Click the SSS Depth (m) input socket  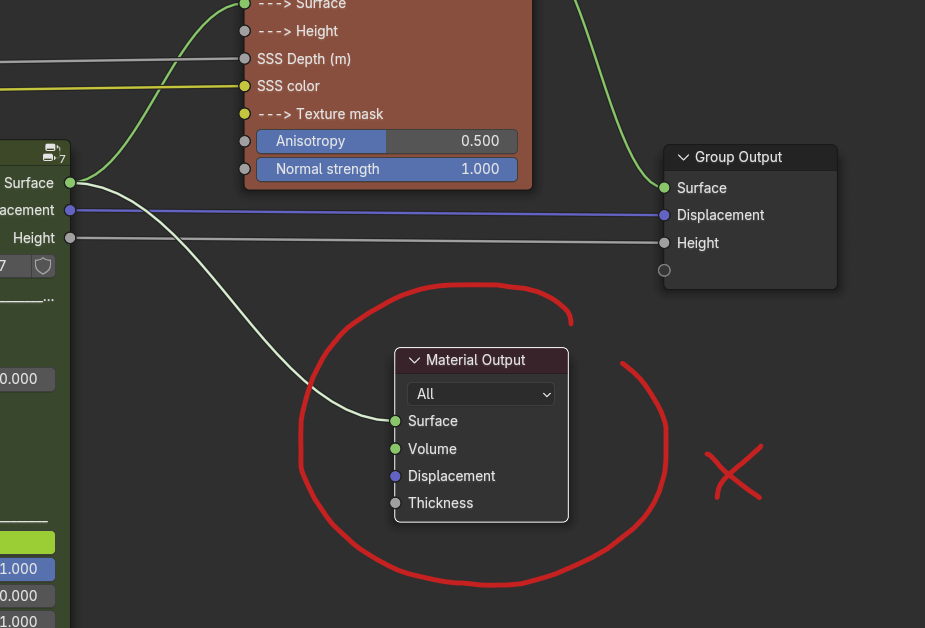244,59
